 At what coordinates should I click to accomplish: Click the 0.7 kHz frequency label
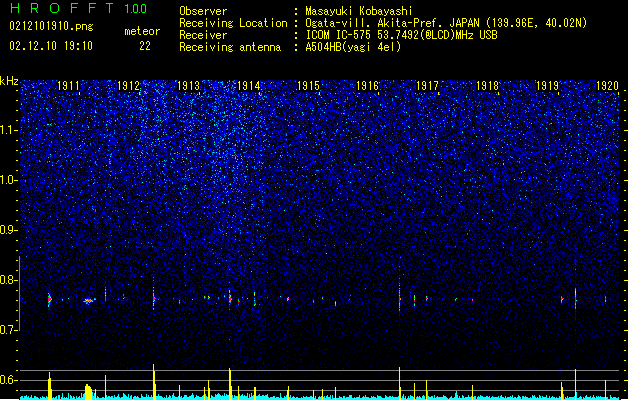pos(8,330)
